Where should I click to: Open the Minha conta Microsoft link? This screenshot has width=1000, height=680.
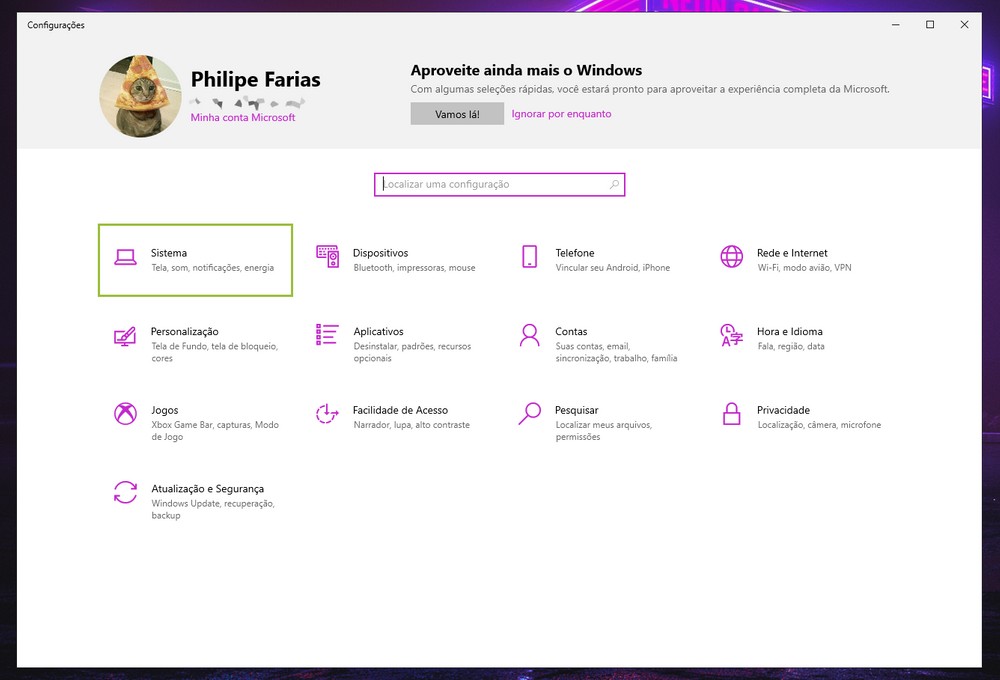(x=243, y=117)
